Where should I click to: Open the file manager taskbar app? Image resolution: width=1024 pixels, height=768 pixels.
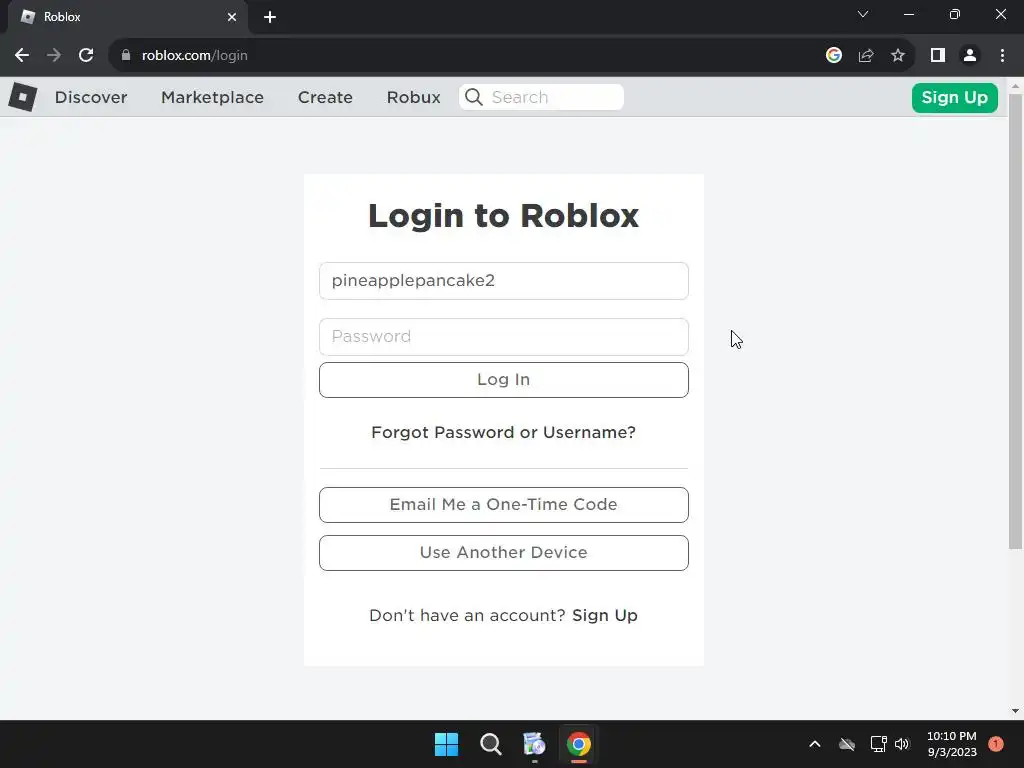pos(534,744)
